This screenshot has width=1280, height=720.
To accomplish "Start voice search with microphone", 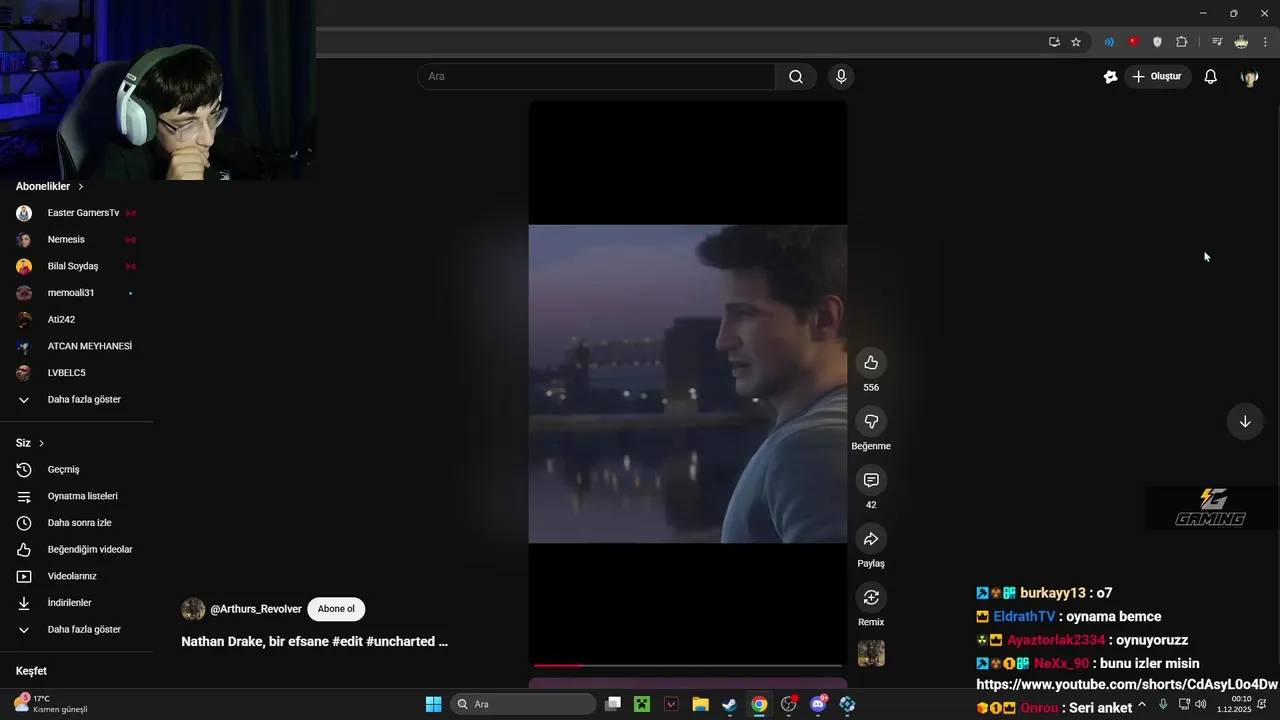I will (841, 76).
